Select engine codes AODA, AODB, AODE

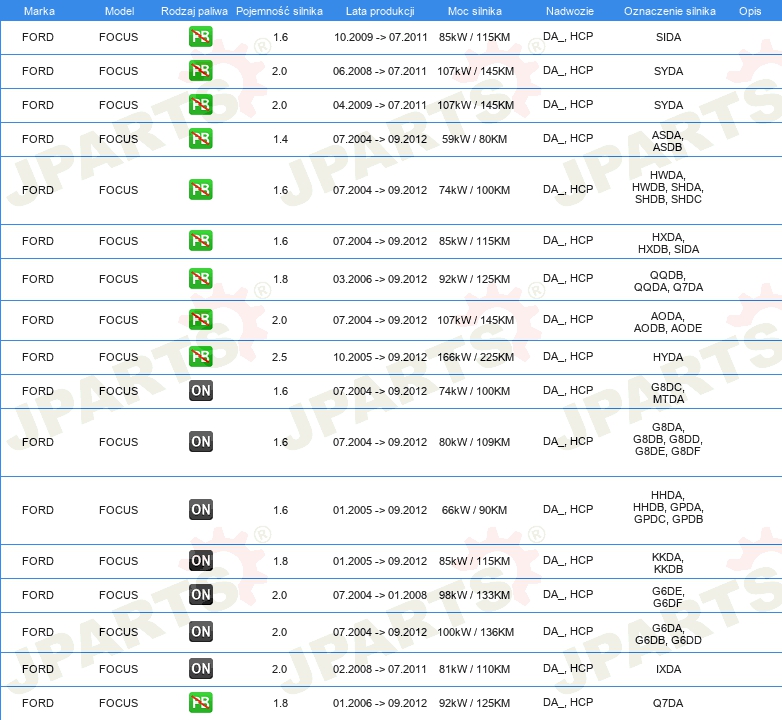pos(668,322)
